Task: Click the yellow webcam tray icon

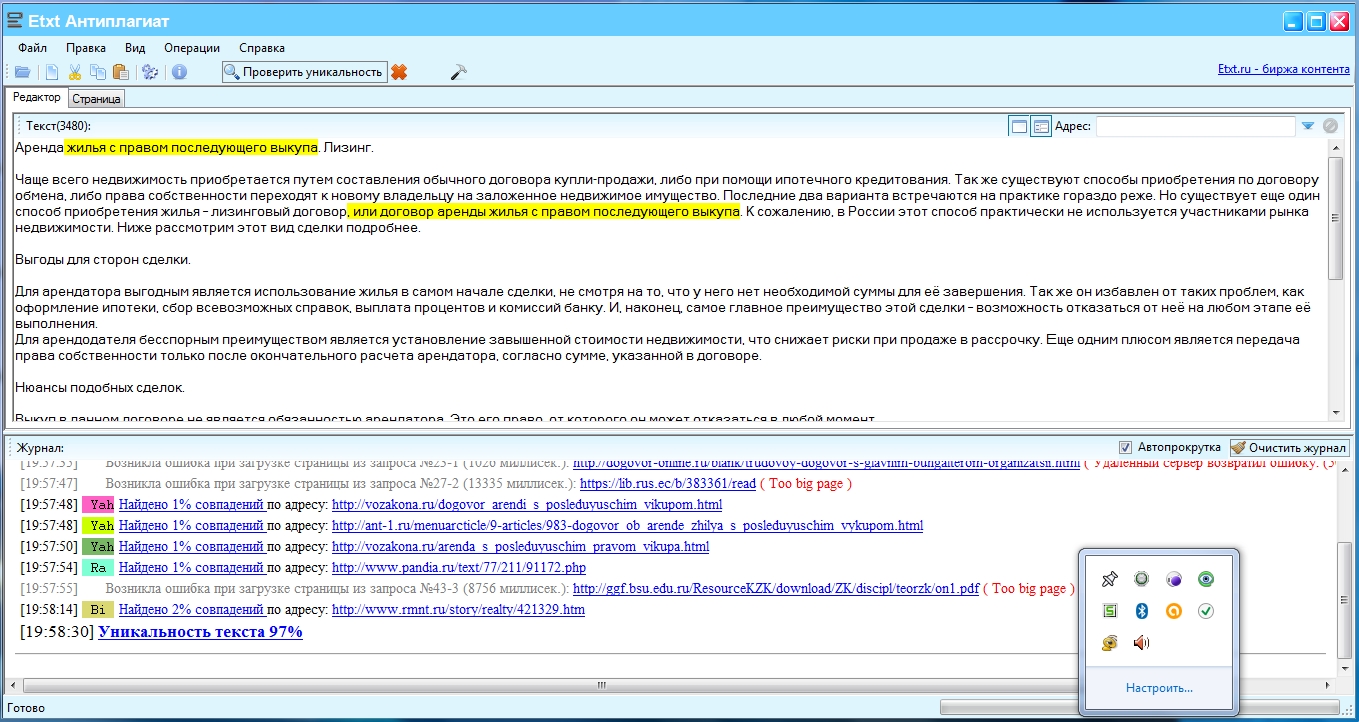Action: click(1109, 643)
